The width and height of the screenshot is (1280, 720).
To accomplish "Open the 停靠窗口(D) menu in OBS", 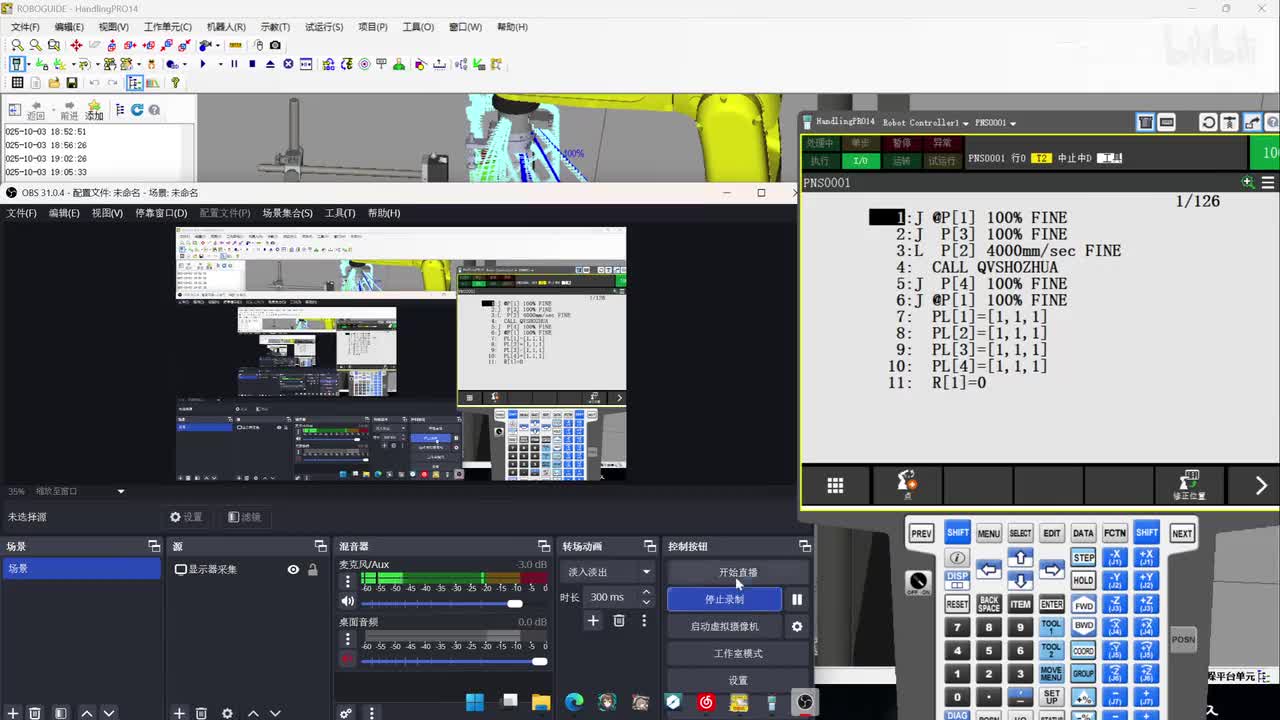I will coord(161,213).
